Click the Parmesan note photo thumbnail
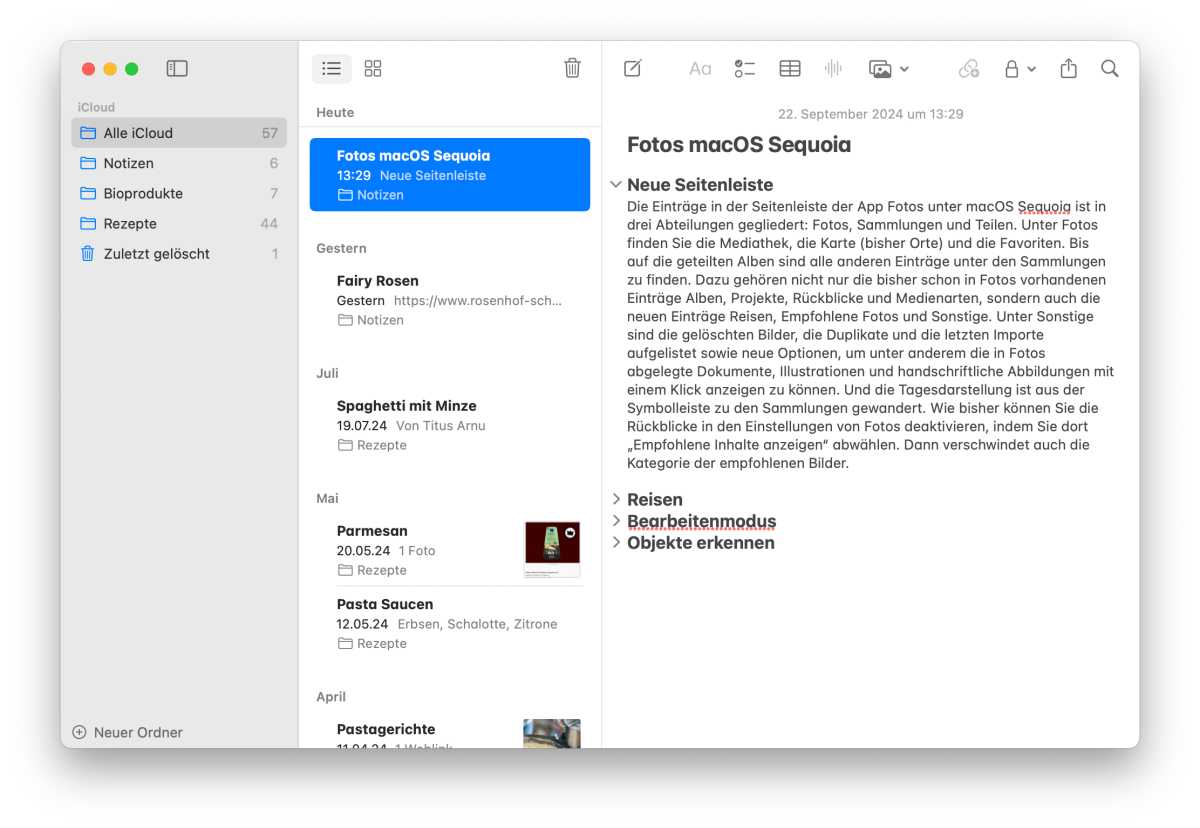 [x=552, y=549]
